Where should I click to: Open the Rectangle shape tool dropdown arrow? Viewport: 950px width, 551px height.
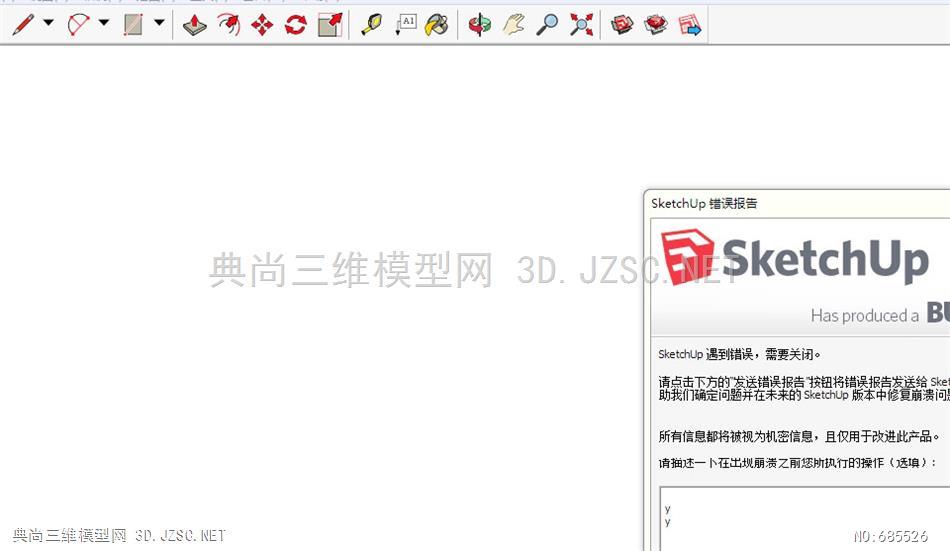(x=159, y=23)
